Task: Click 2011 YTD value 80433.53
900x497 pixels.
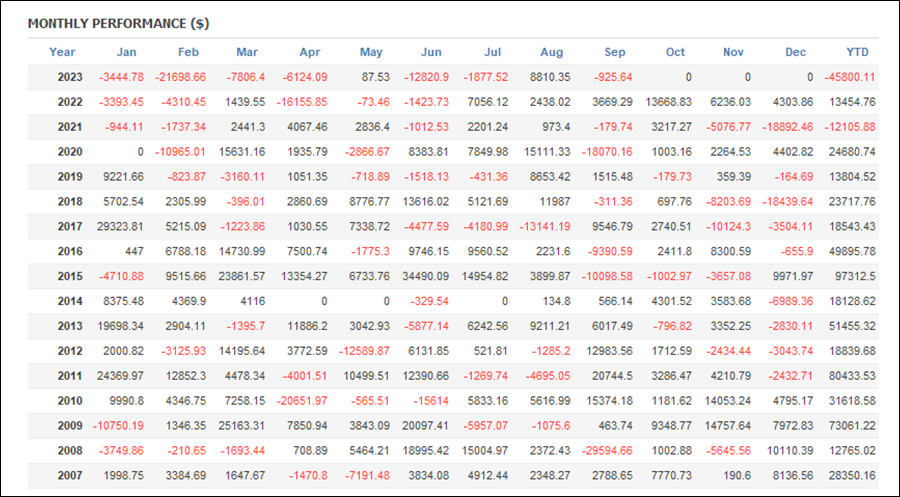Action: tap(852, 376)
